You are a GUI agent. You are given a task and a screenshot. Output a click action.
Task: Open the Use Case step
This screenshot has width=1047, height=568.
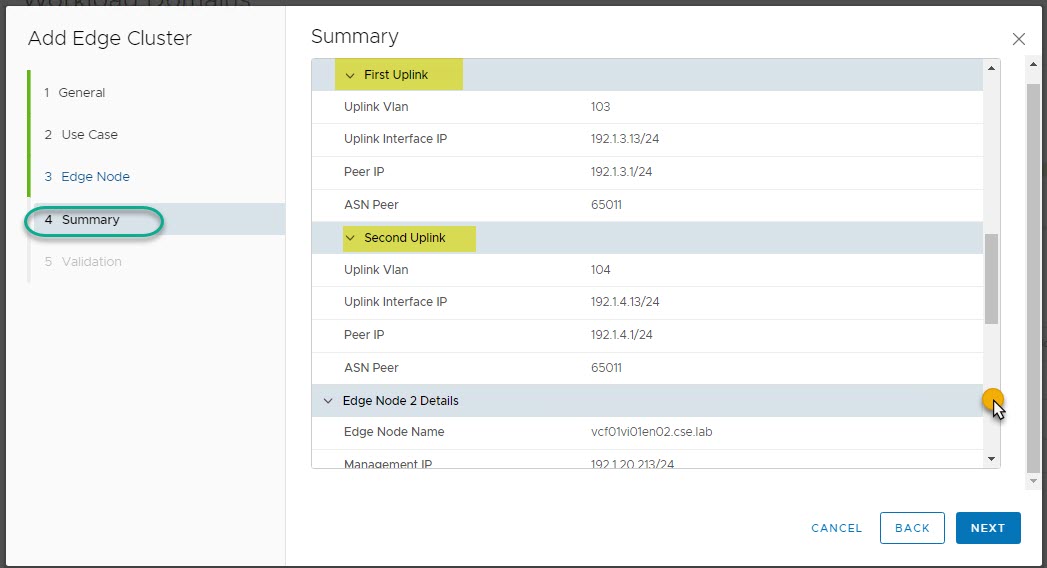coord(89,135)
